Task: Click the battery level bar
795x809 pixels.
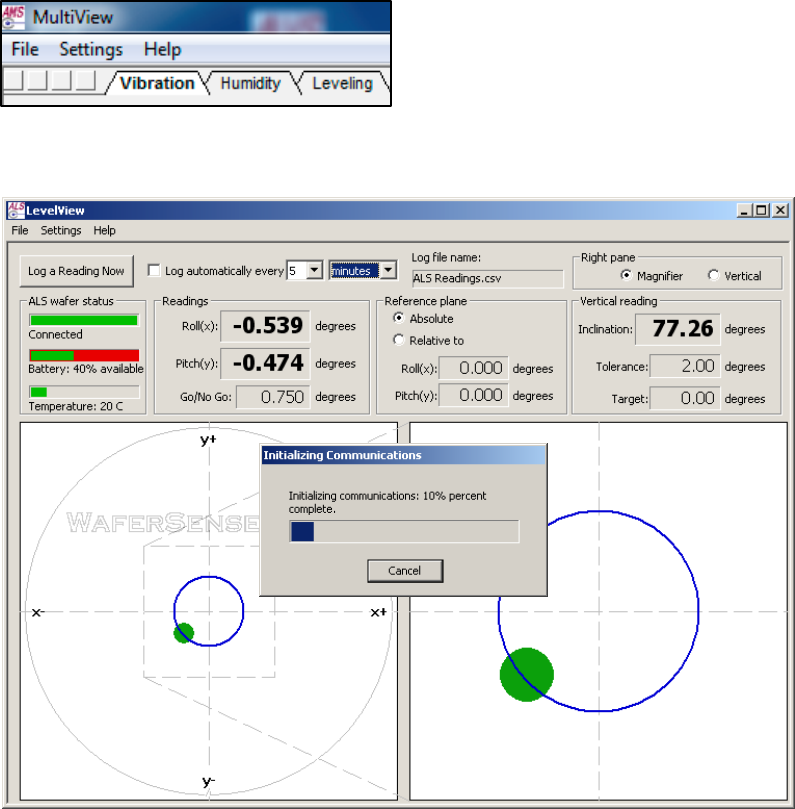Action: [x=84, y=355]
